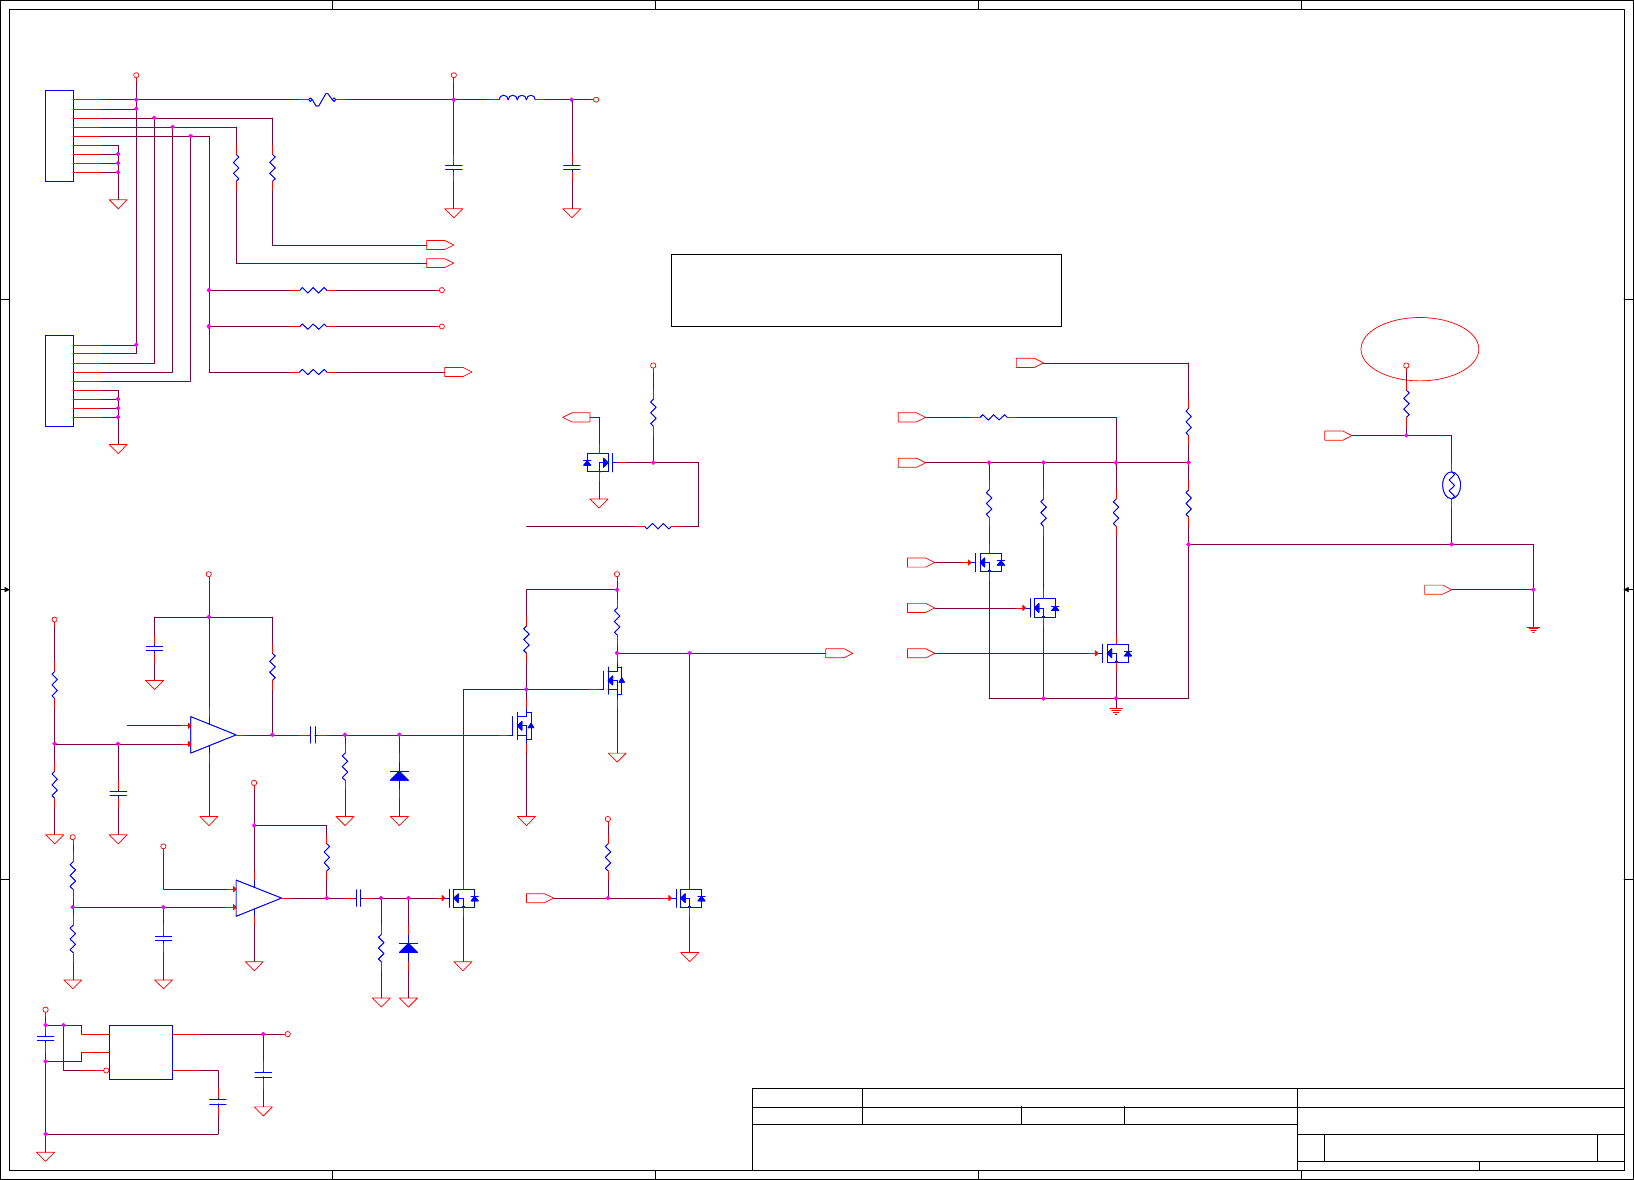The width and height of the screenshot is (1634, 1180).
Task: Select the series capacitor at lower op-amp output
Action: coord(358,898)
